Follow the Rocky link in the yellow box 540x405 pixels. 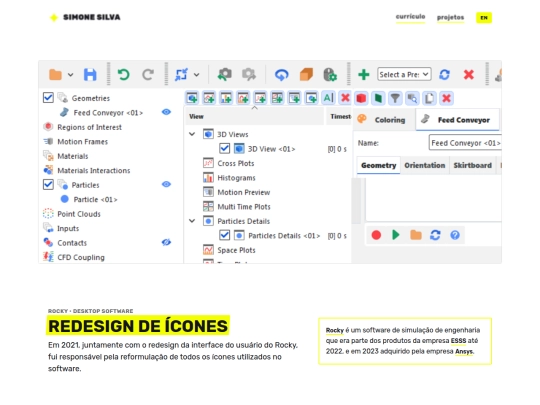(x=335, y=330)
